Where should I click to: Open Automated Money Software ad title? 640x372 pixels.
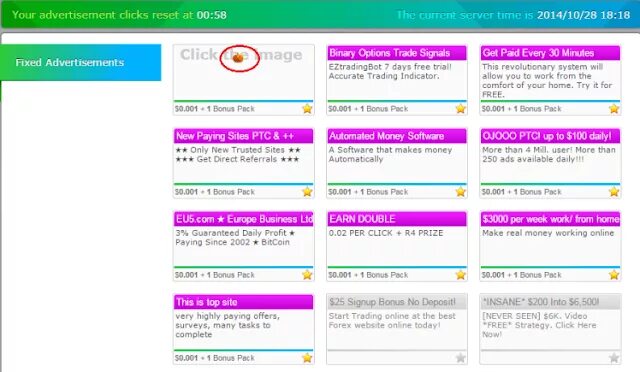[x=397, y=136]
